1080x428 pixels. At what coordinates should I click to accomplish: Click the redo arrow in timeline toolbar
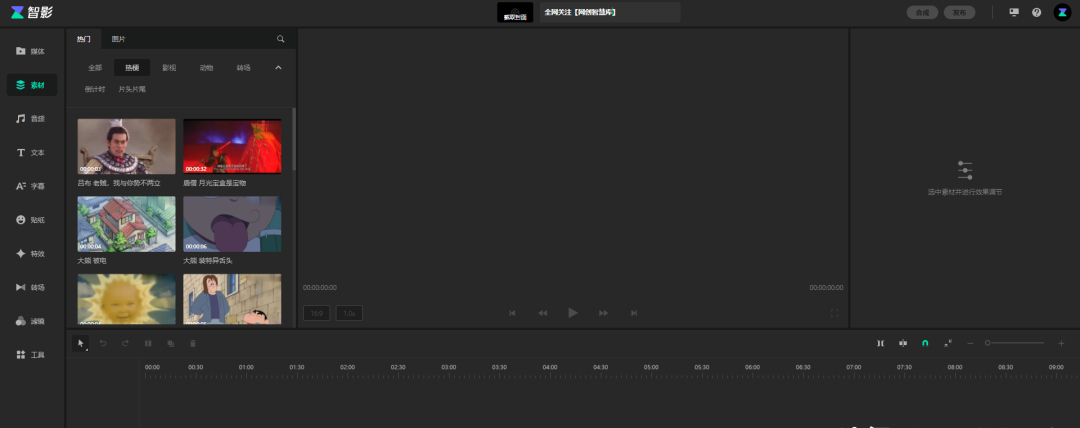[125, 343]
